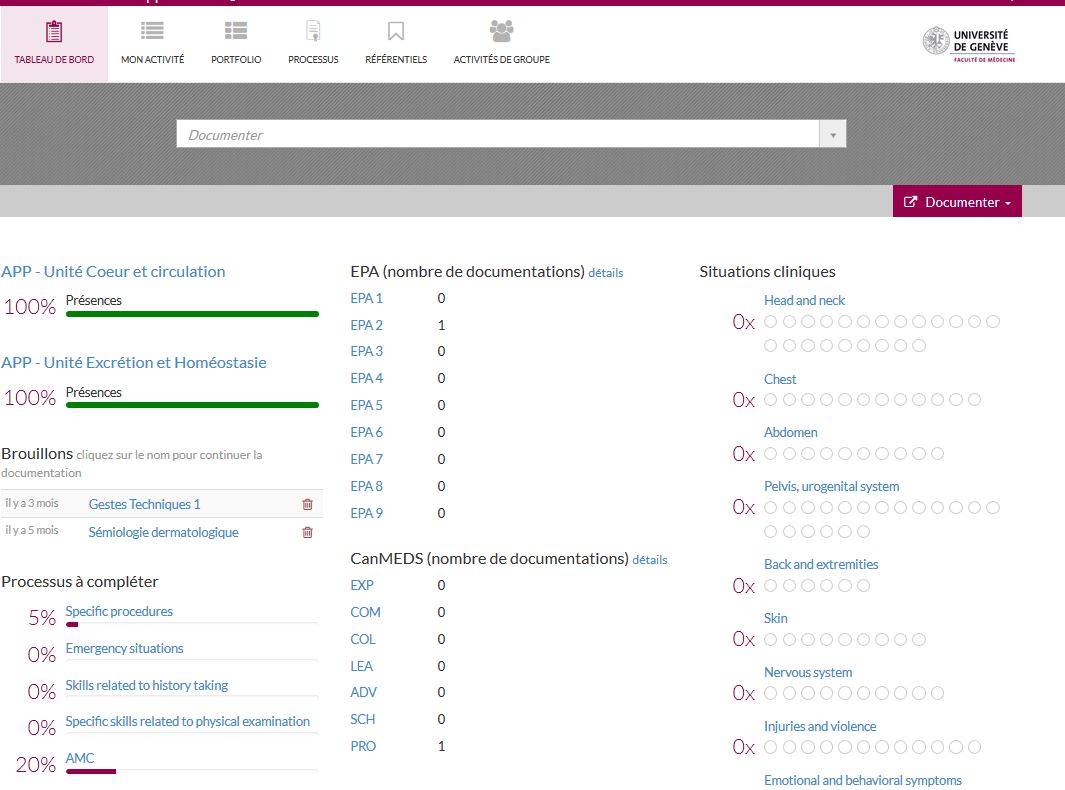Click the Activités de groupe people icon

(501, 31)
